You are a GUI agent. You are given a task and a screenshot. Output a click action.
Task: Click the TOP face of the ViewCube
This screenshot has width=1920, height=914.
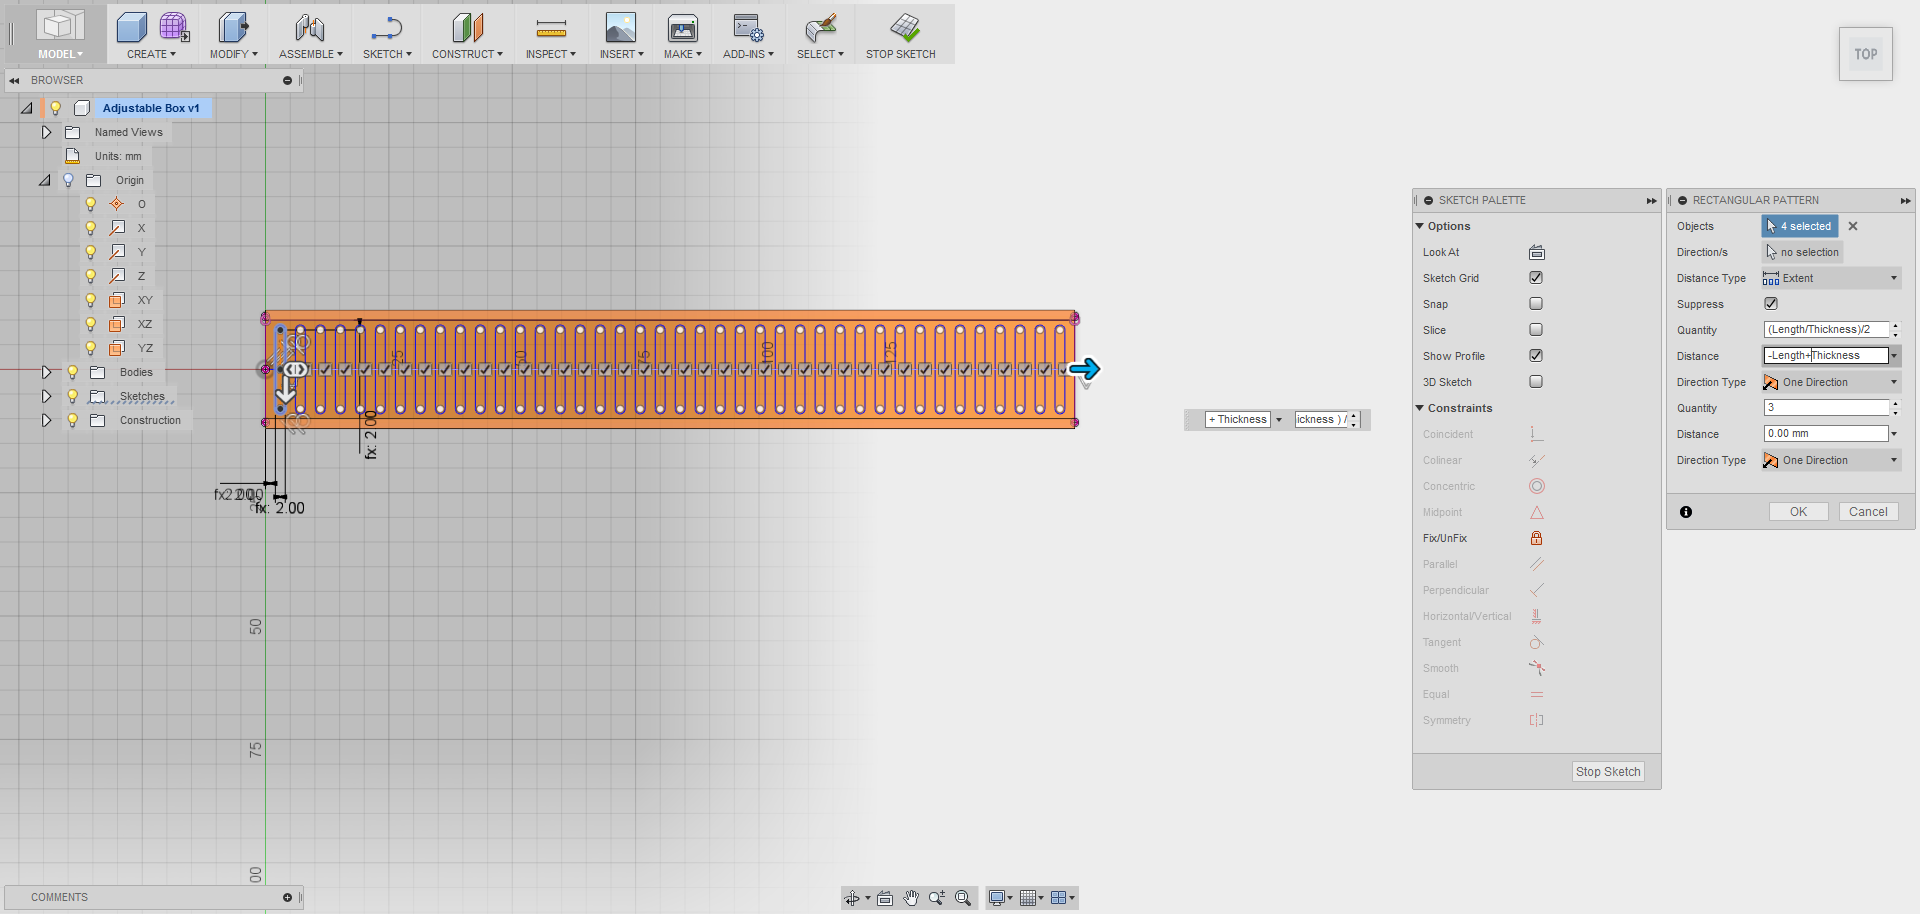point(1866,53)
